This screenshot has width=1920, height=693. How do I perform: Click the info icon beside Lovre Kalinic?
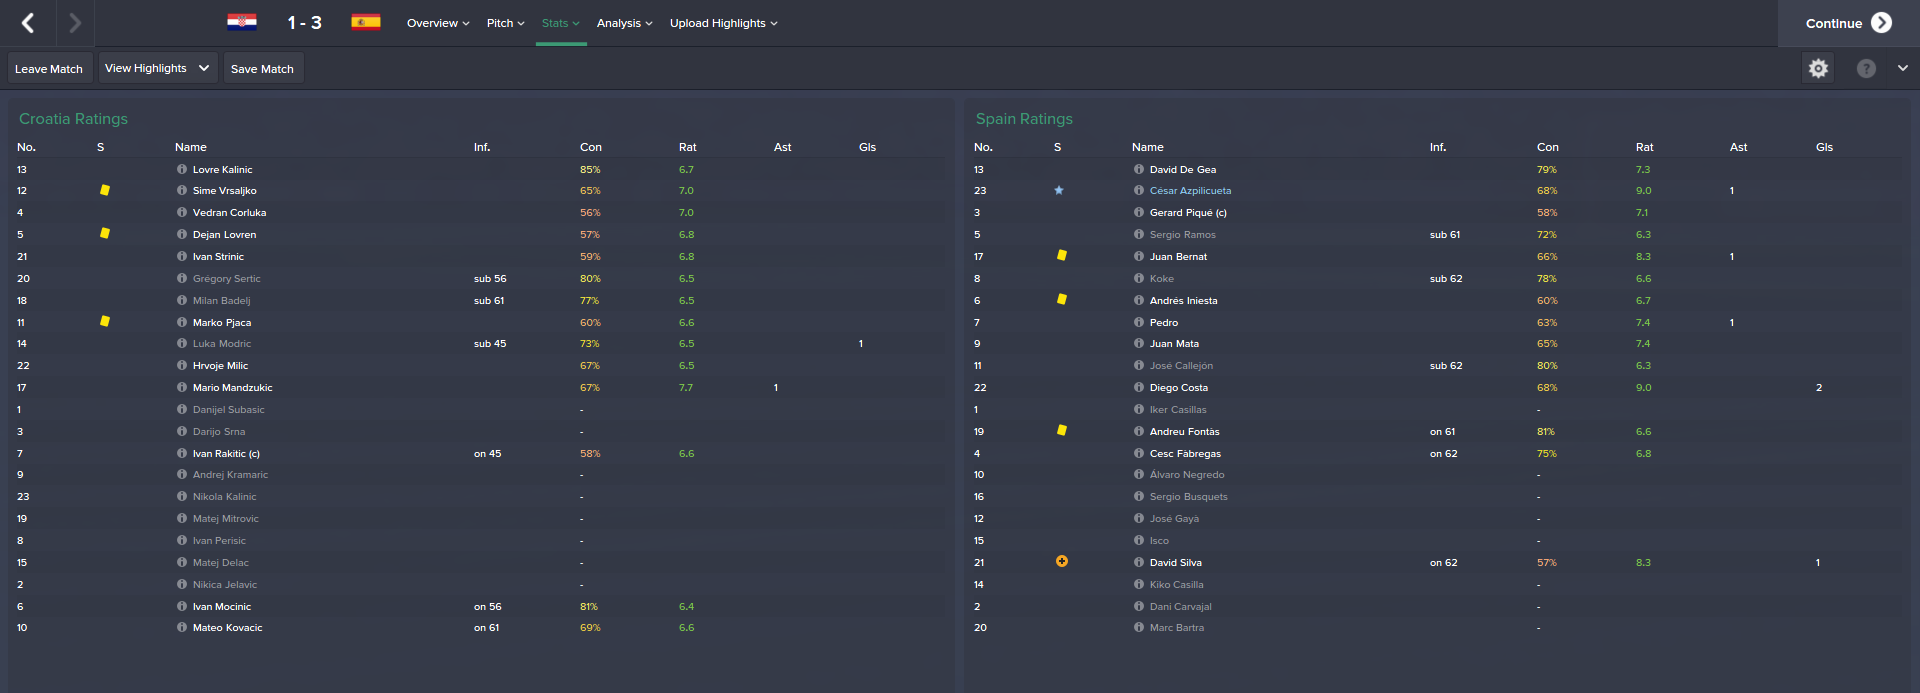pyautogui.click(x=182, y=169)
